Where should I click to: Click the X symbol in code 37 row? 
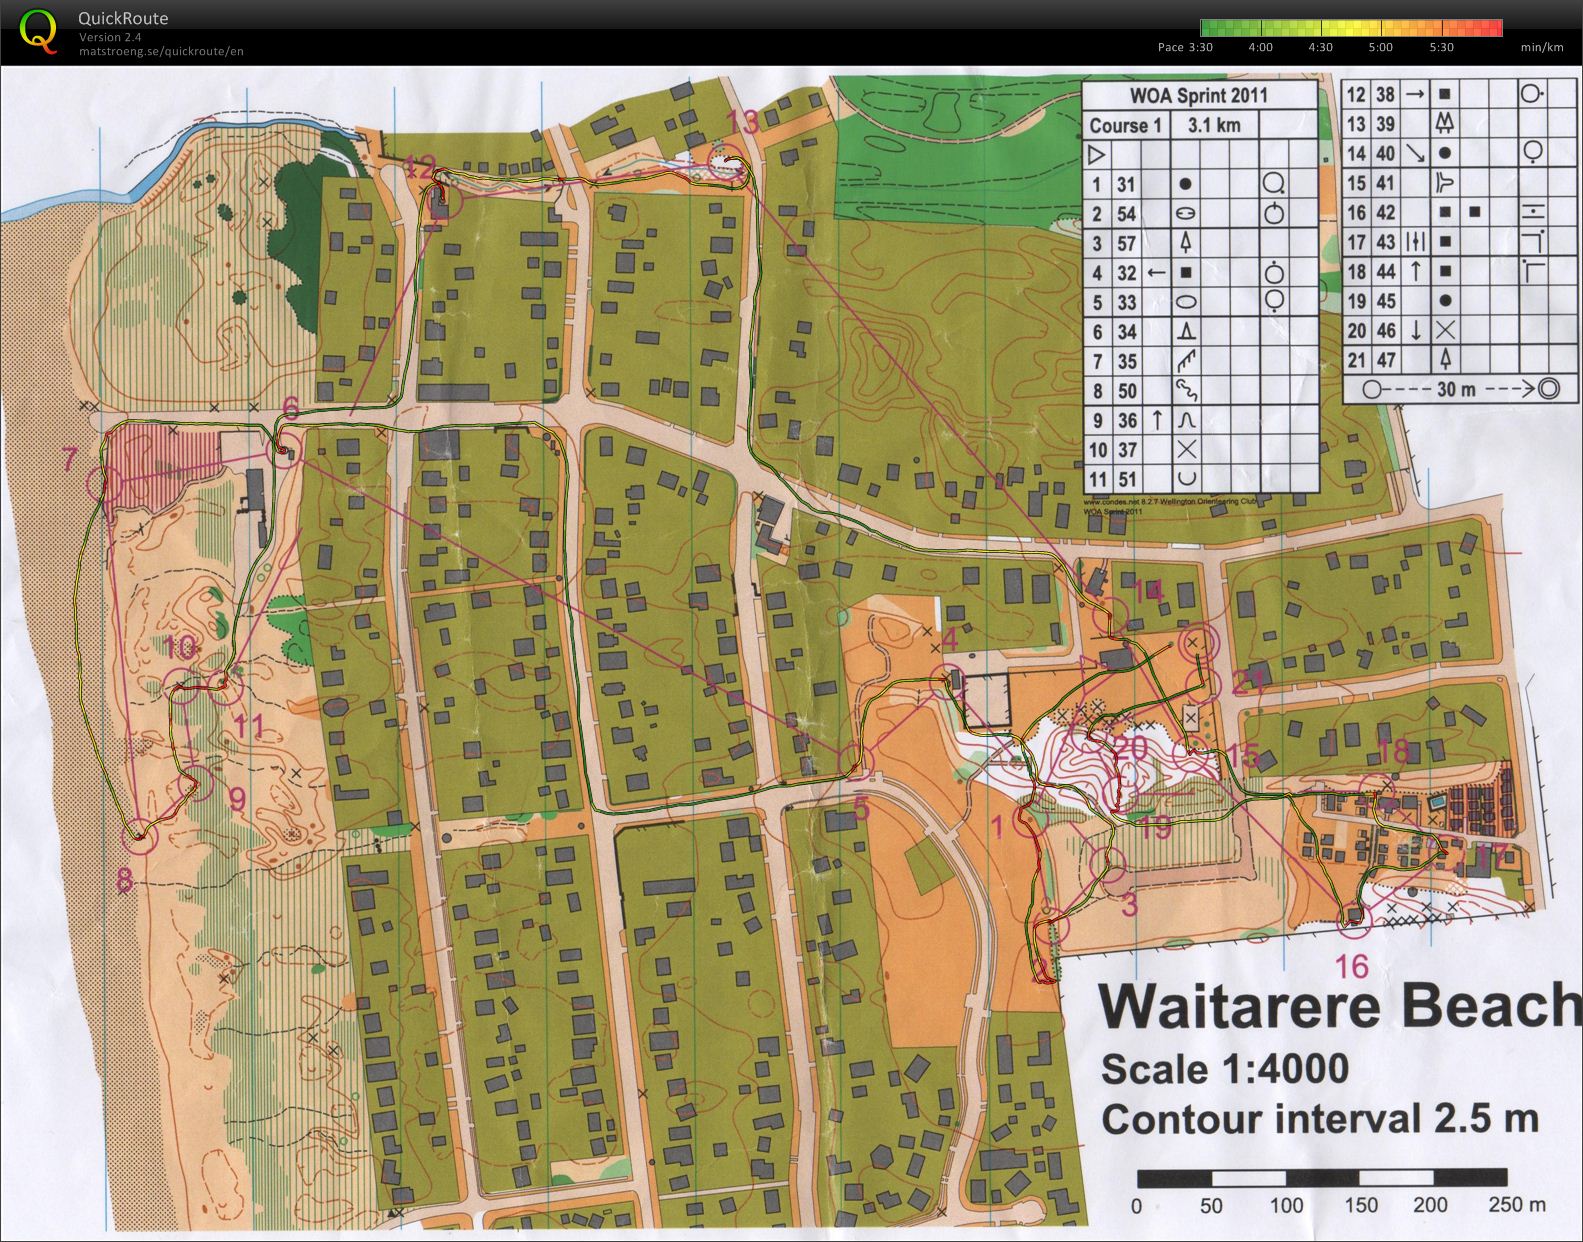(1186, 450)
